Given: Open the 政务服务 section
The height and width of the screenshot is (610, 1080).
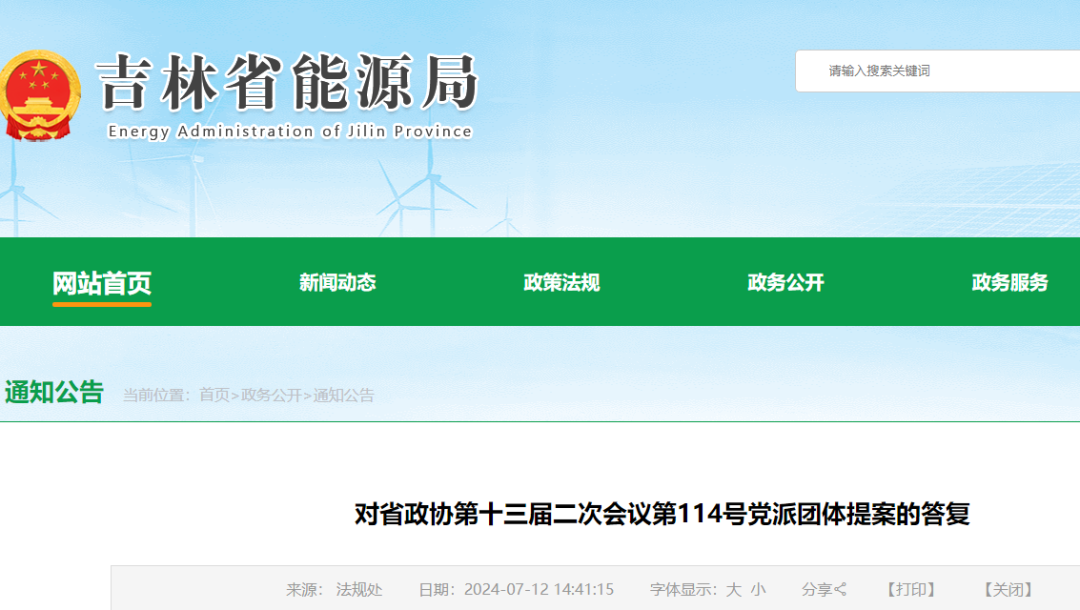Looking at the screenshot, I should [x=1007, y=283].
